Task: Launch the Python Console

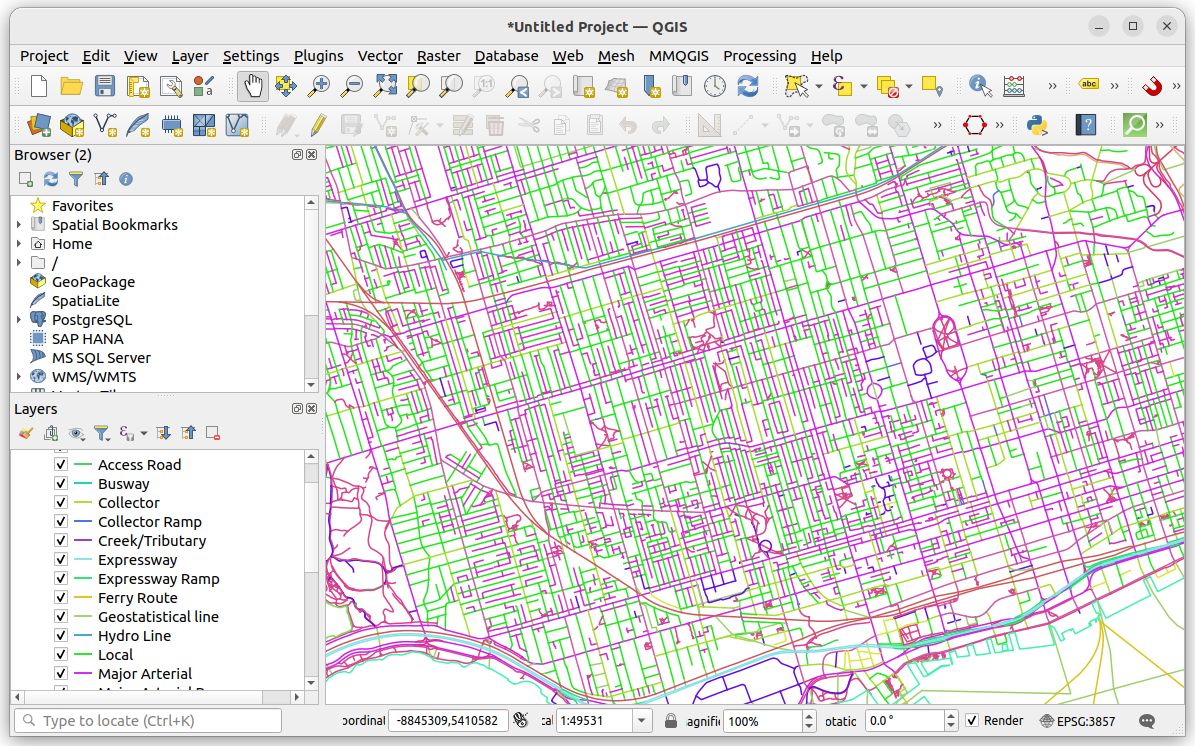Action: pos(1035,125)
